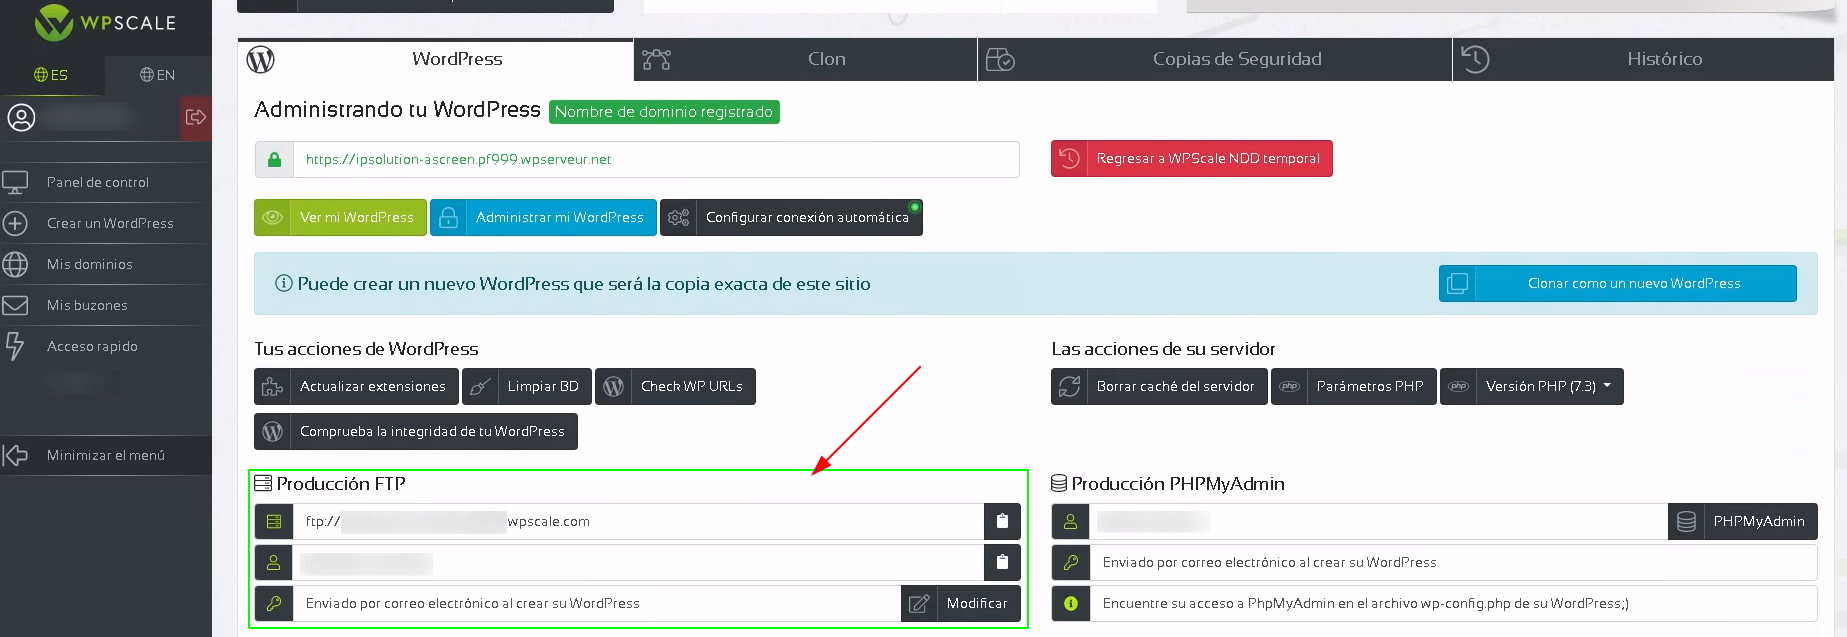Viewport: 1847px width, 637px height.
Task: Copy the FTP host address to clipboard
Action: (x=1002, y=521)
